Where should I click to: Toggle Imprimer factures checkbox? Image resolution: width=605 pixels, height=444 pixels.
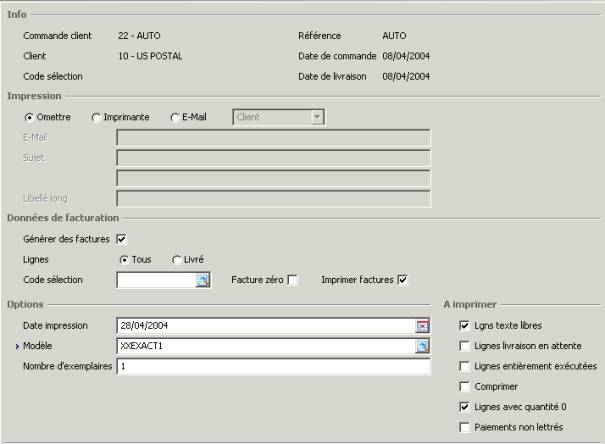coord(403,280)
